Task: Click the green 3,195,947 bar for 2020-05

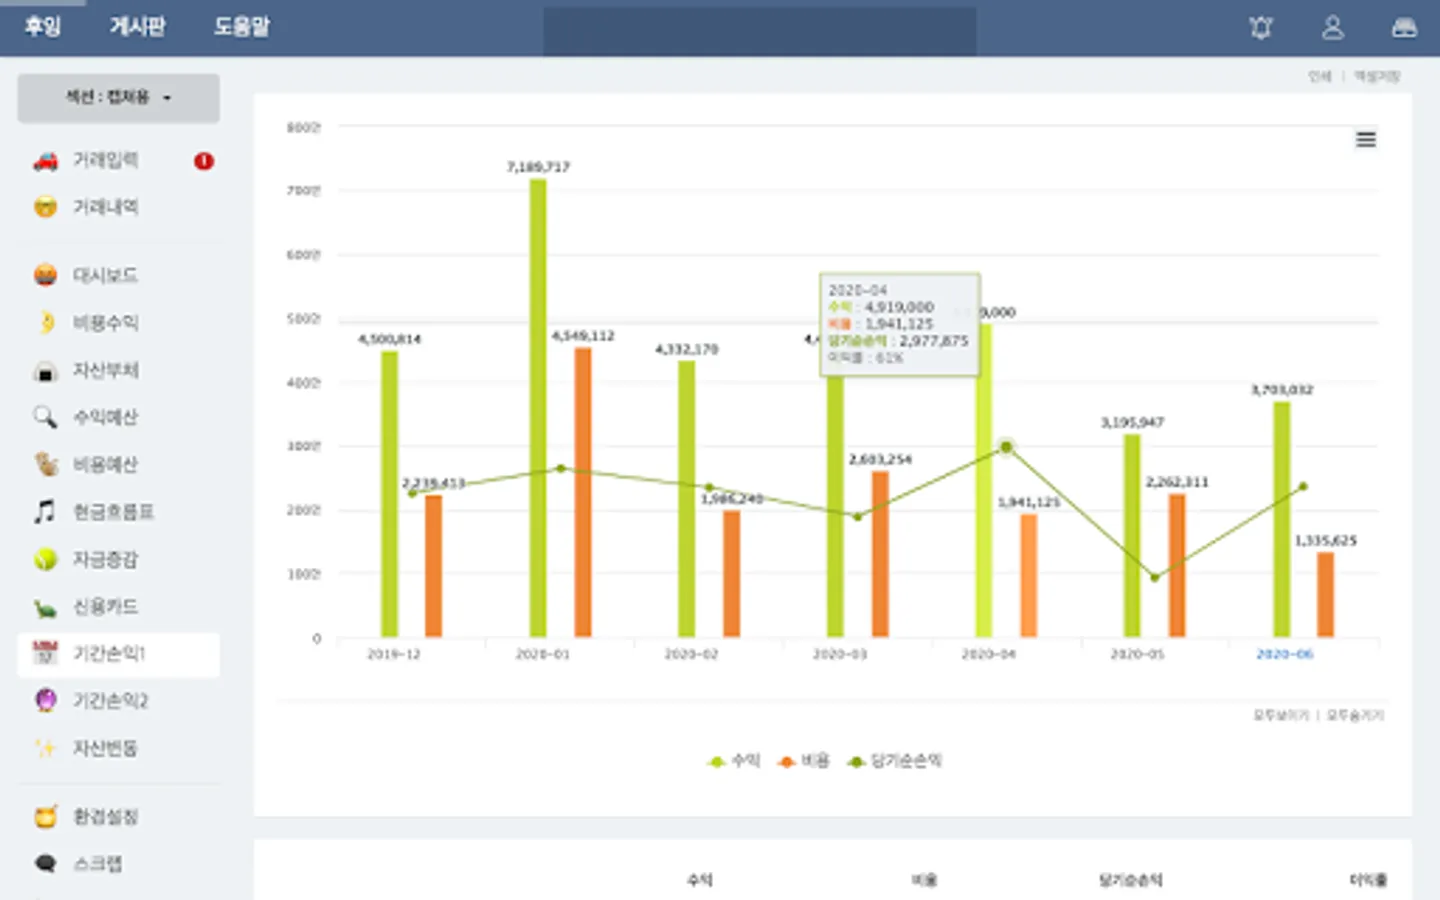Action: tap(1132, 535)
